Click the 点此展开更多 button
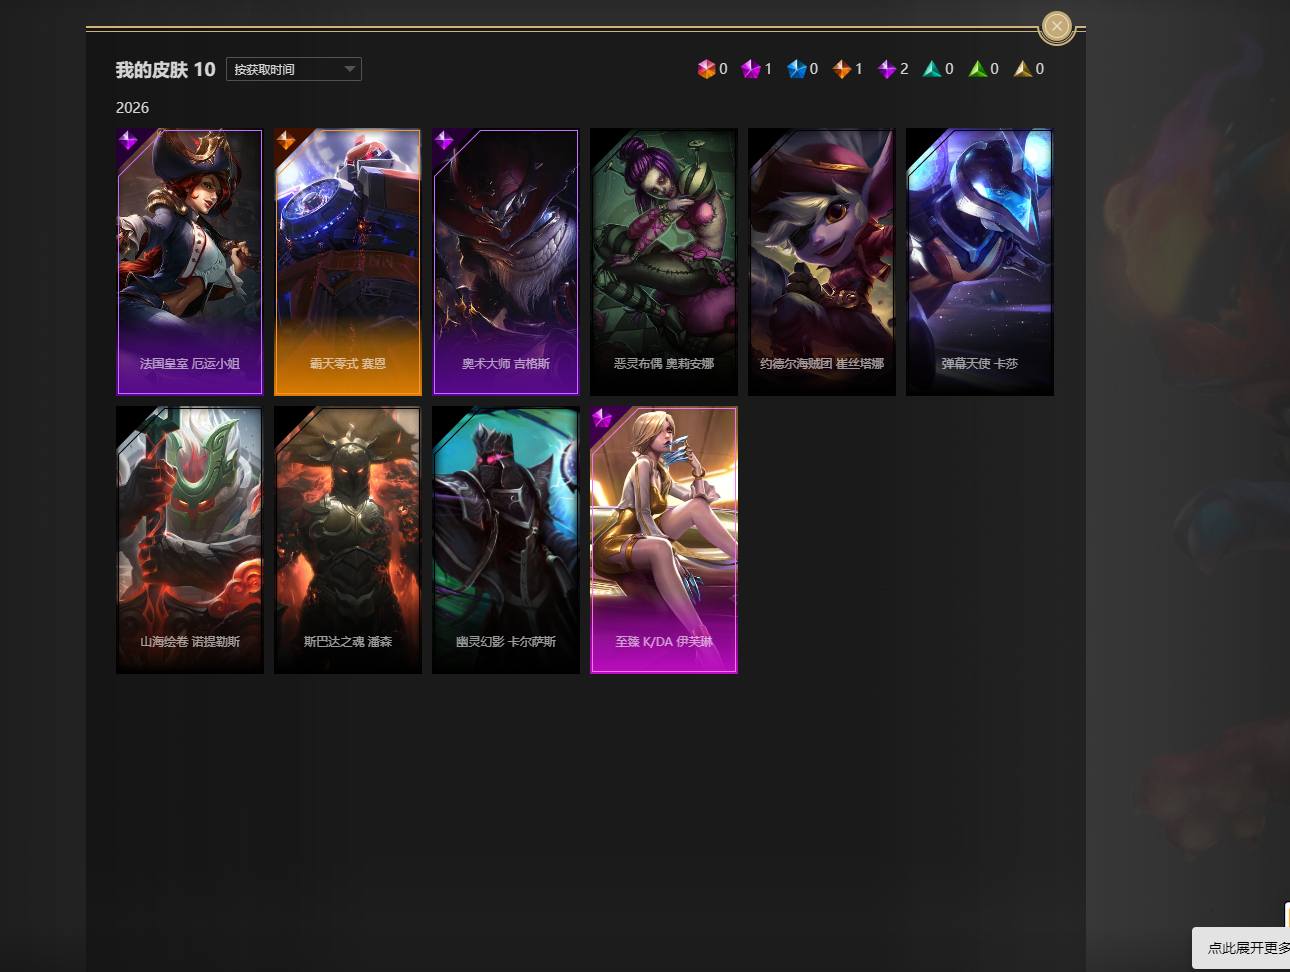 pyautogui.click(x=1241, y=947)
